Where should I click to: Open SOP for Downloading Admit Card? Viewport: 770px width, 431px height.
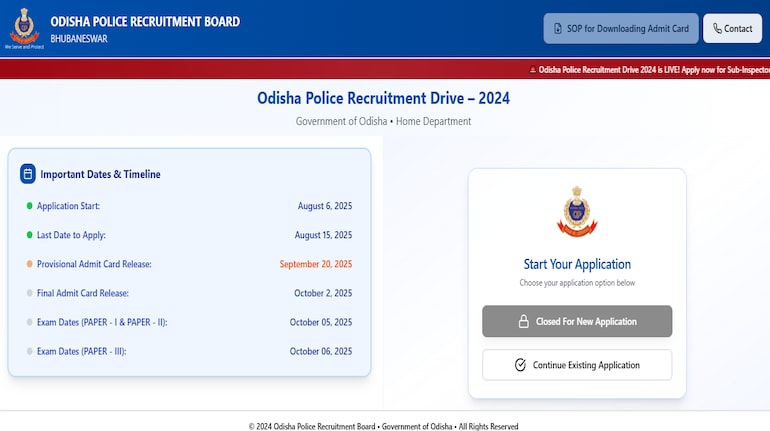(x=621, y=28)
